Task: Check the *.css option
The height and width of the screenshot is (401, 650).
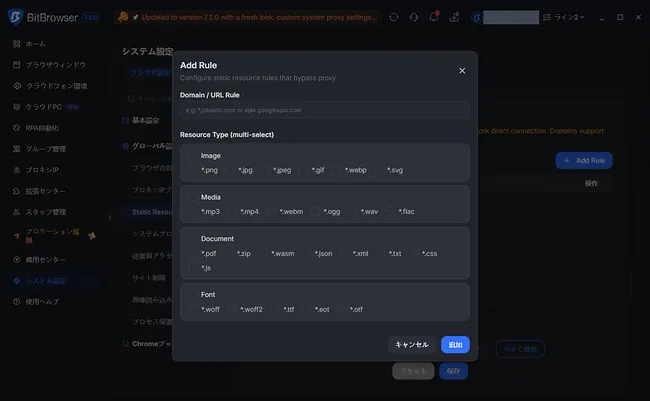Action: pyautogui.click(x=414, y=253)
